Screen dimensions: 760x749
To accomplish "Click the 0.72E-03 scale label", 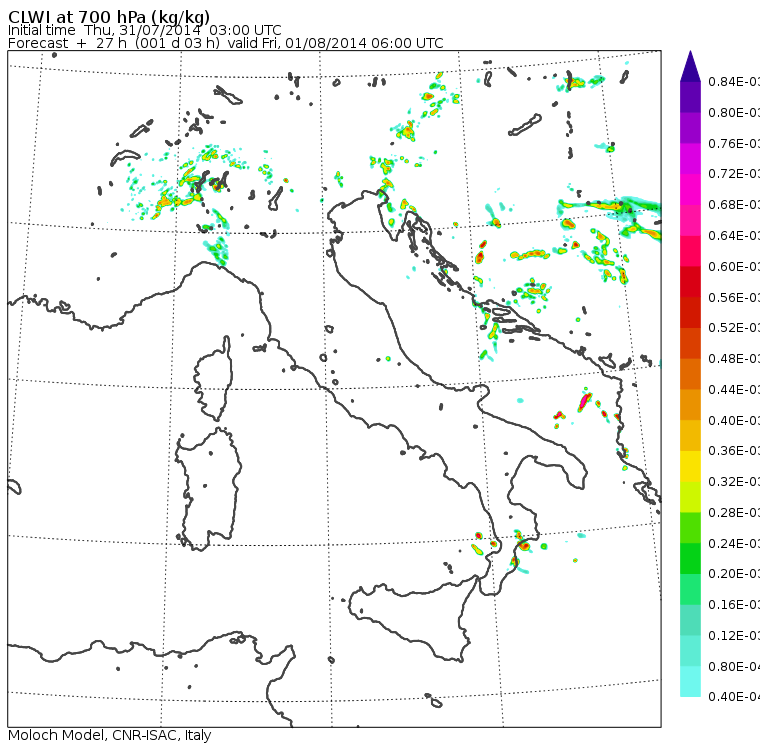I will tap(734, 174).
